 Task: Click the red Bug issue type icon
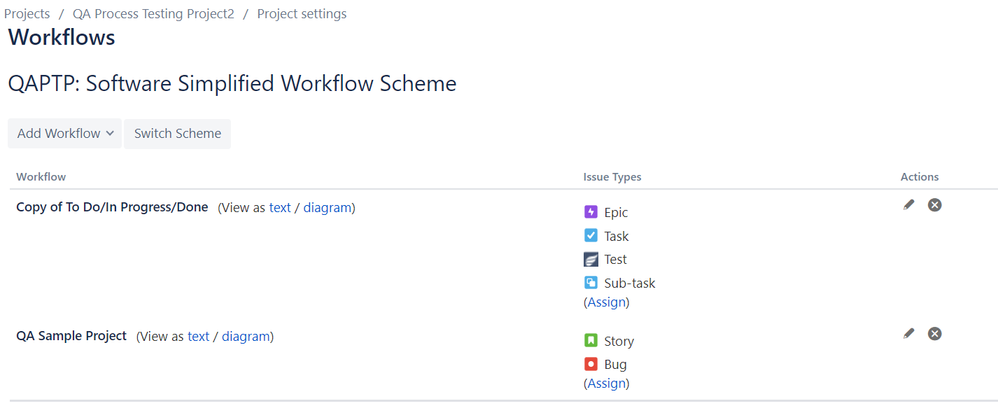coord(591,364)
